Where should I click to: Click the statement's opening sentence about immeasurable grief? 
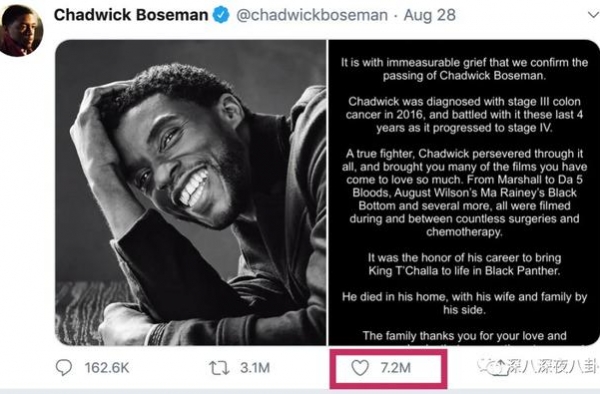(464, 69)
